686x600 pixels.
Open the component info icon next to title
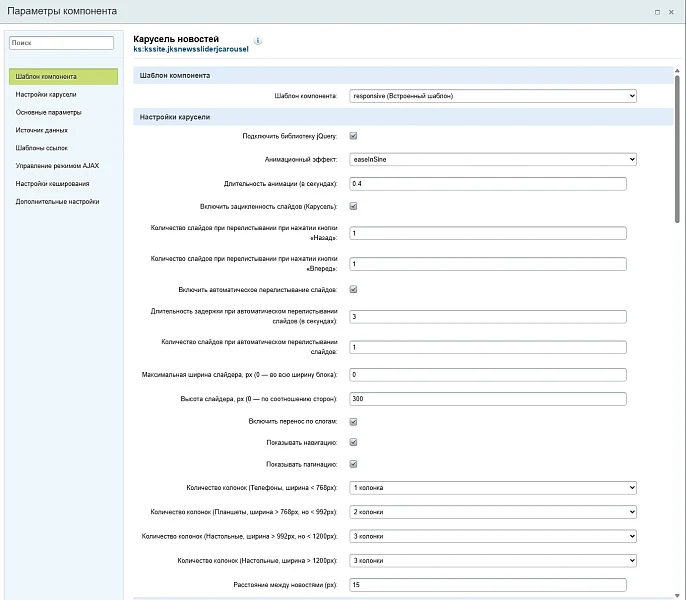point(258,41)
